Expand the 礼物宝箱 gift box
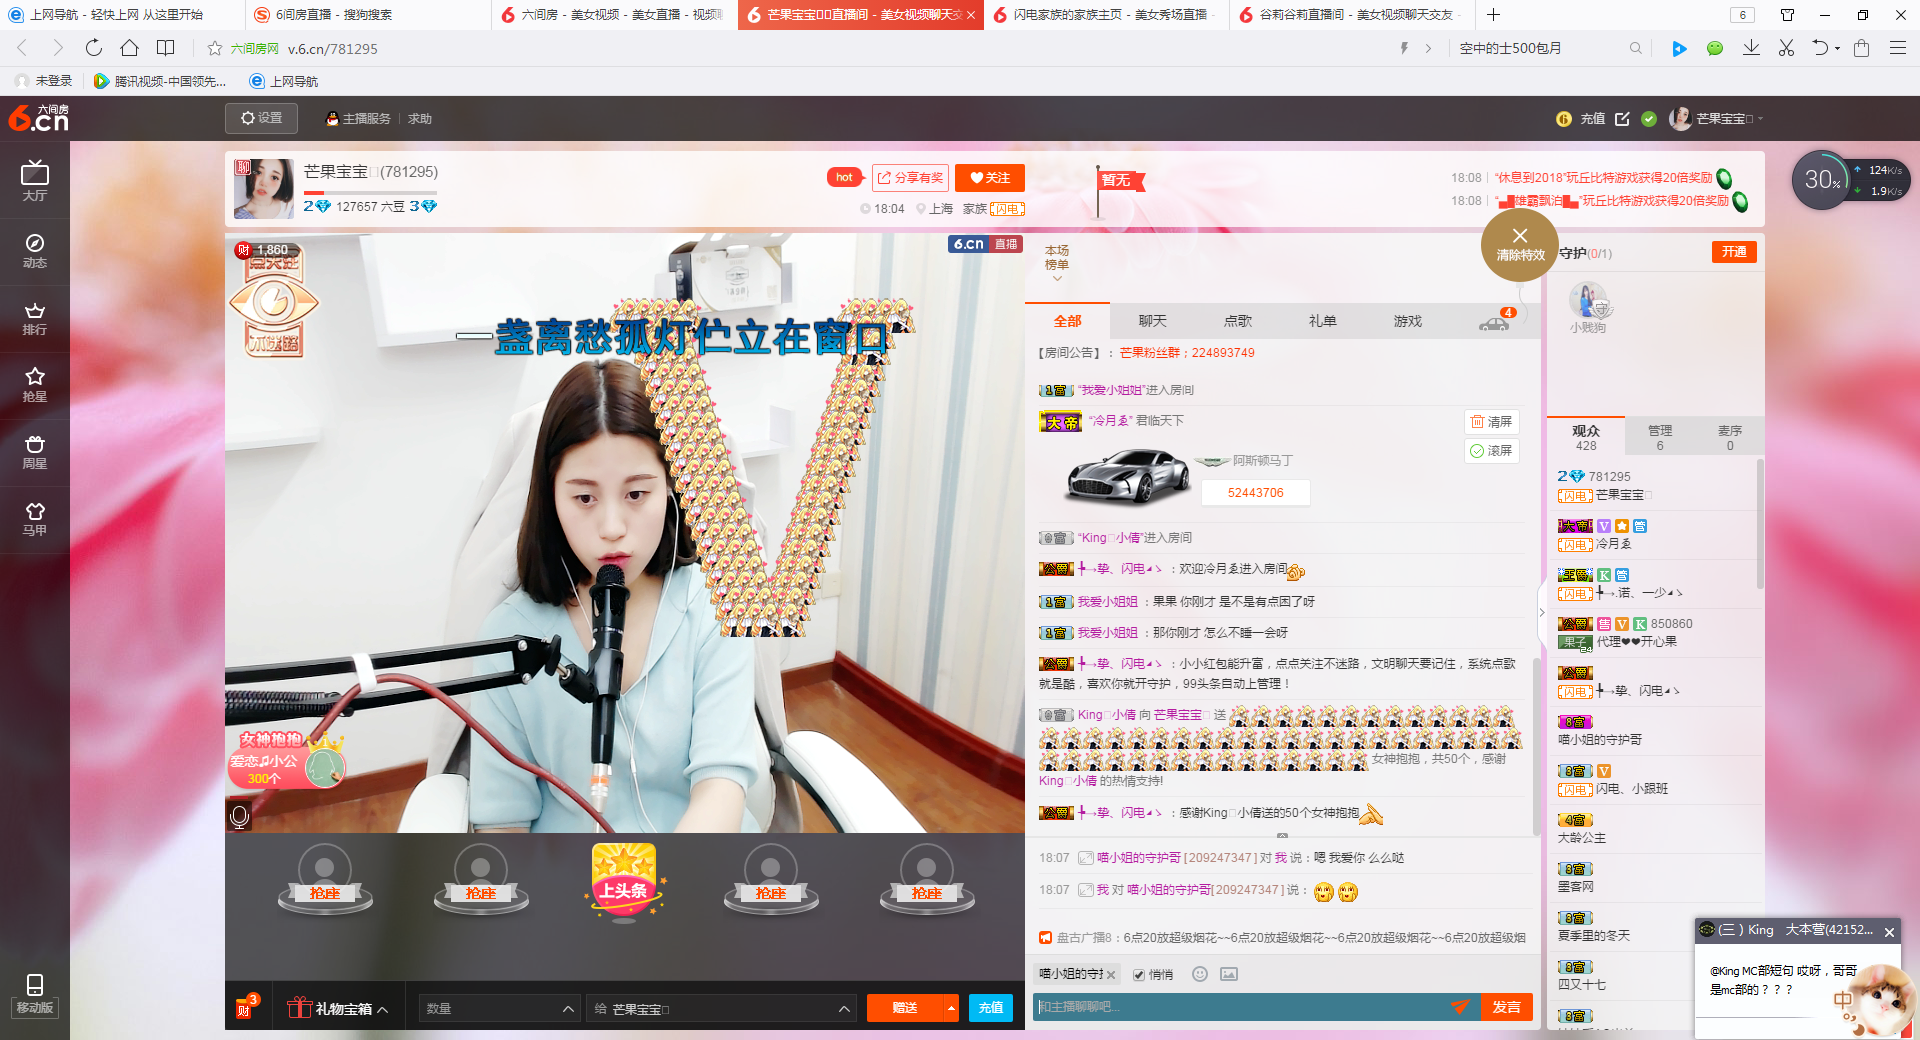 (x=337, y=1008)
